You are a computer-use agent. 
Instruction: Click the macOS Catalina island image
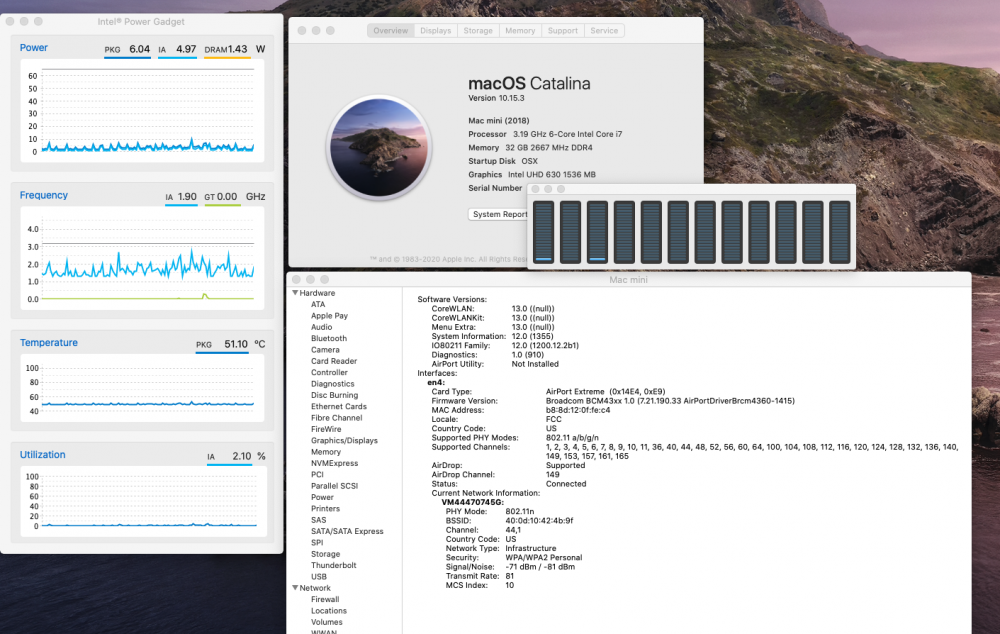pyautogui.click(x=379, y=147)
